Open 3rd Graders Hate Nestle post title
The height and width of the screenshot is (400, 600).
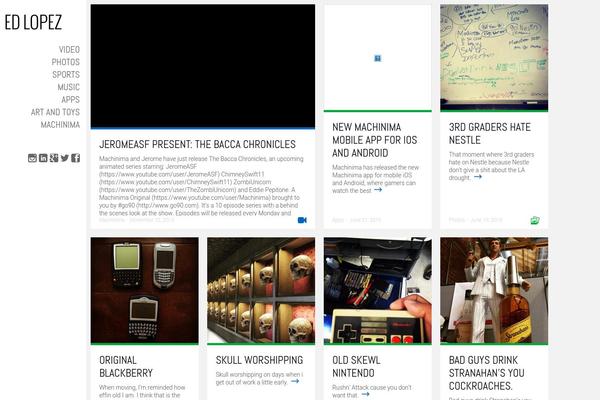tap(490, 134)
